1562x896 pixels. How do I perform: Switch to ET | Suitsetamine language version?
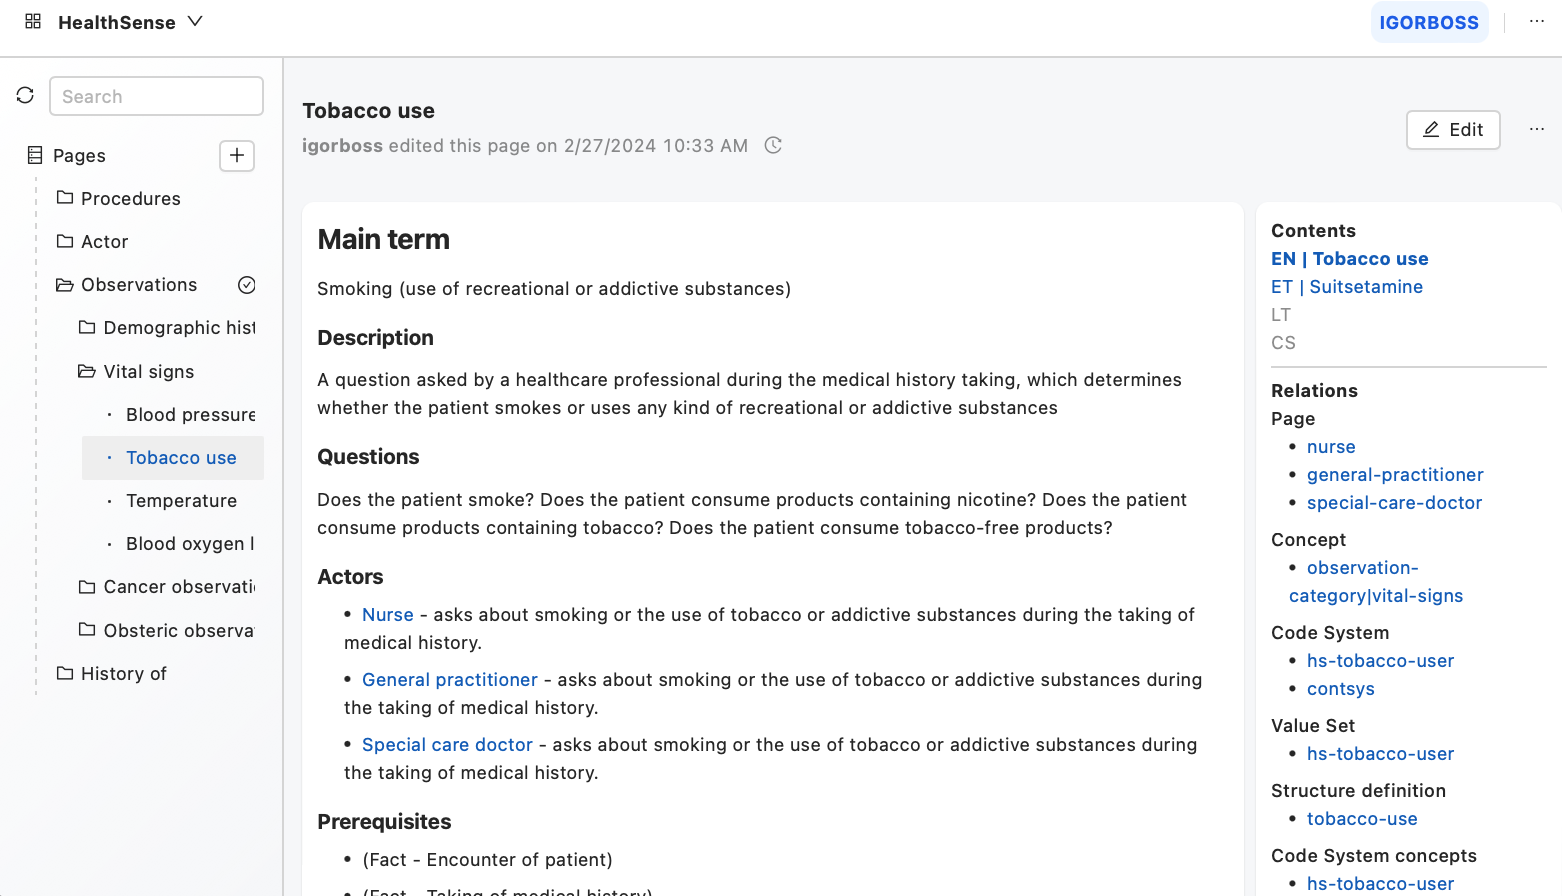(1346, 287)
